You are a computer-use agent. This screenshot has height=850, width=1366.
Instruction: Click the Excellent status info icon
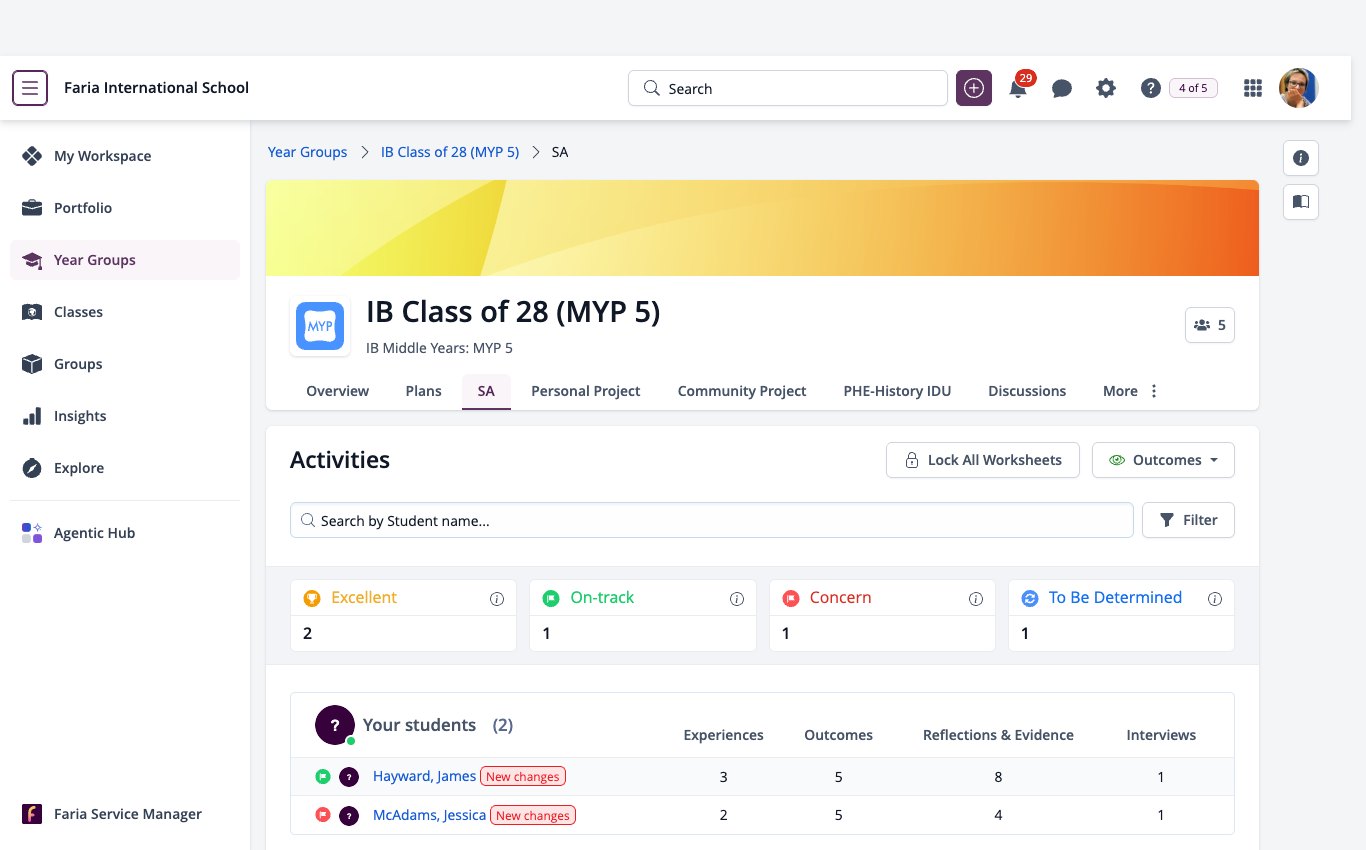497,599
